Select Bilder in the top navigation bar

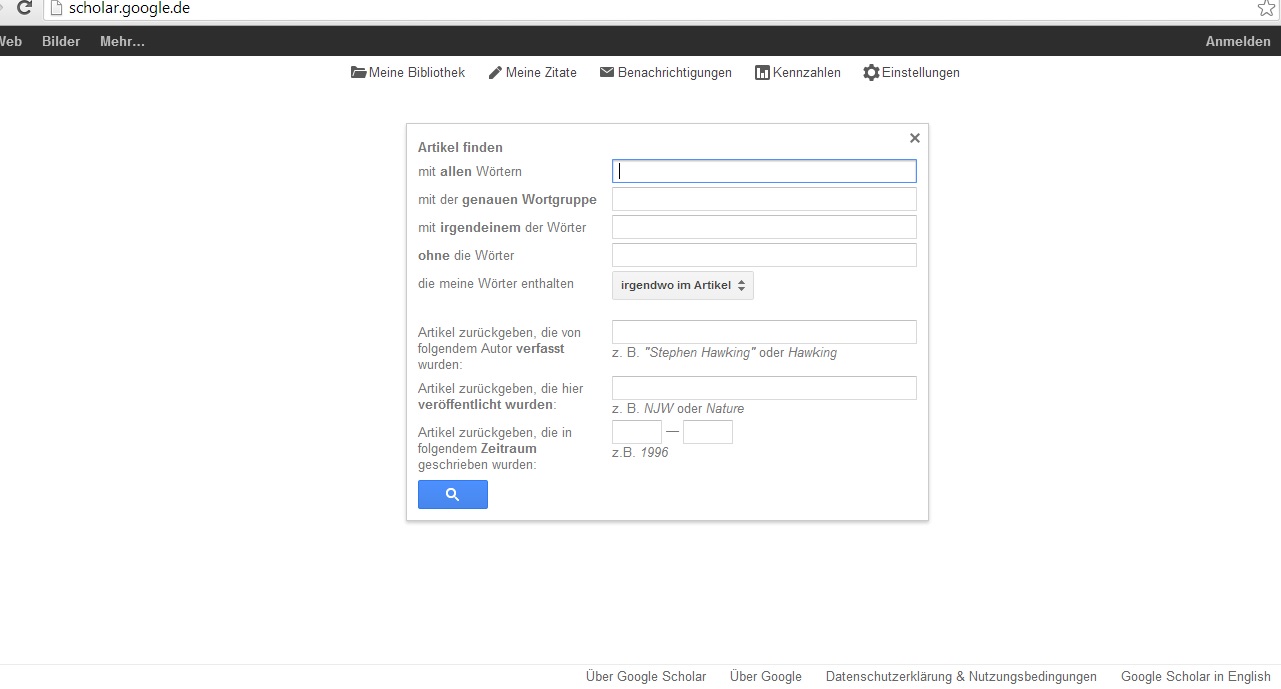(x=61, y=42)
